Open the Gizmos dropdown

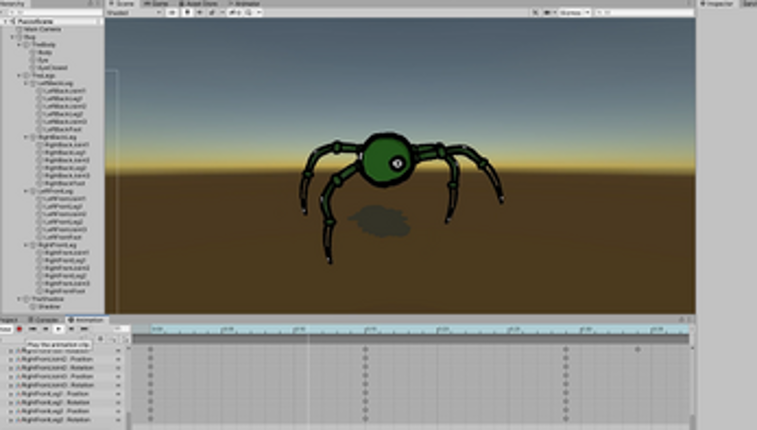[574, 13]
